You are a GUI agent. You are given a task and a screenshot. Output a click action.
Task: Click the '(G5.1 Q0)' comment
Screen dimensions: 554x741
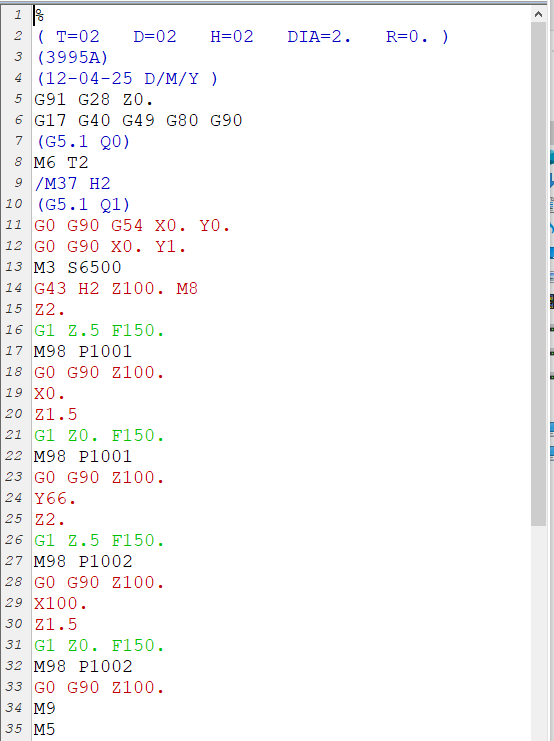[x=83, y=141]
